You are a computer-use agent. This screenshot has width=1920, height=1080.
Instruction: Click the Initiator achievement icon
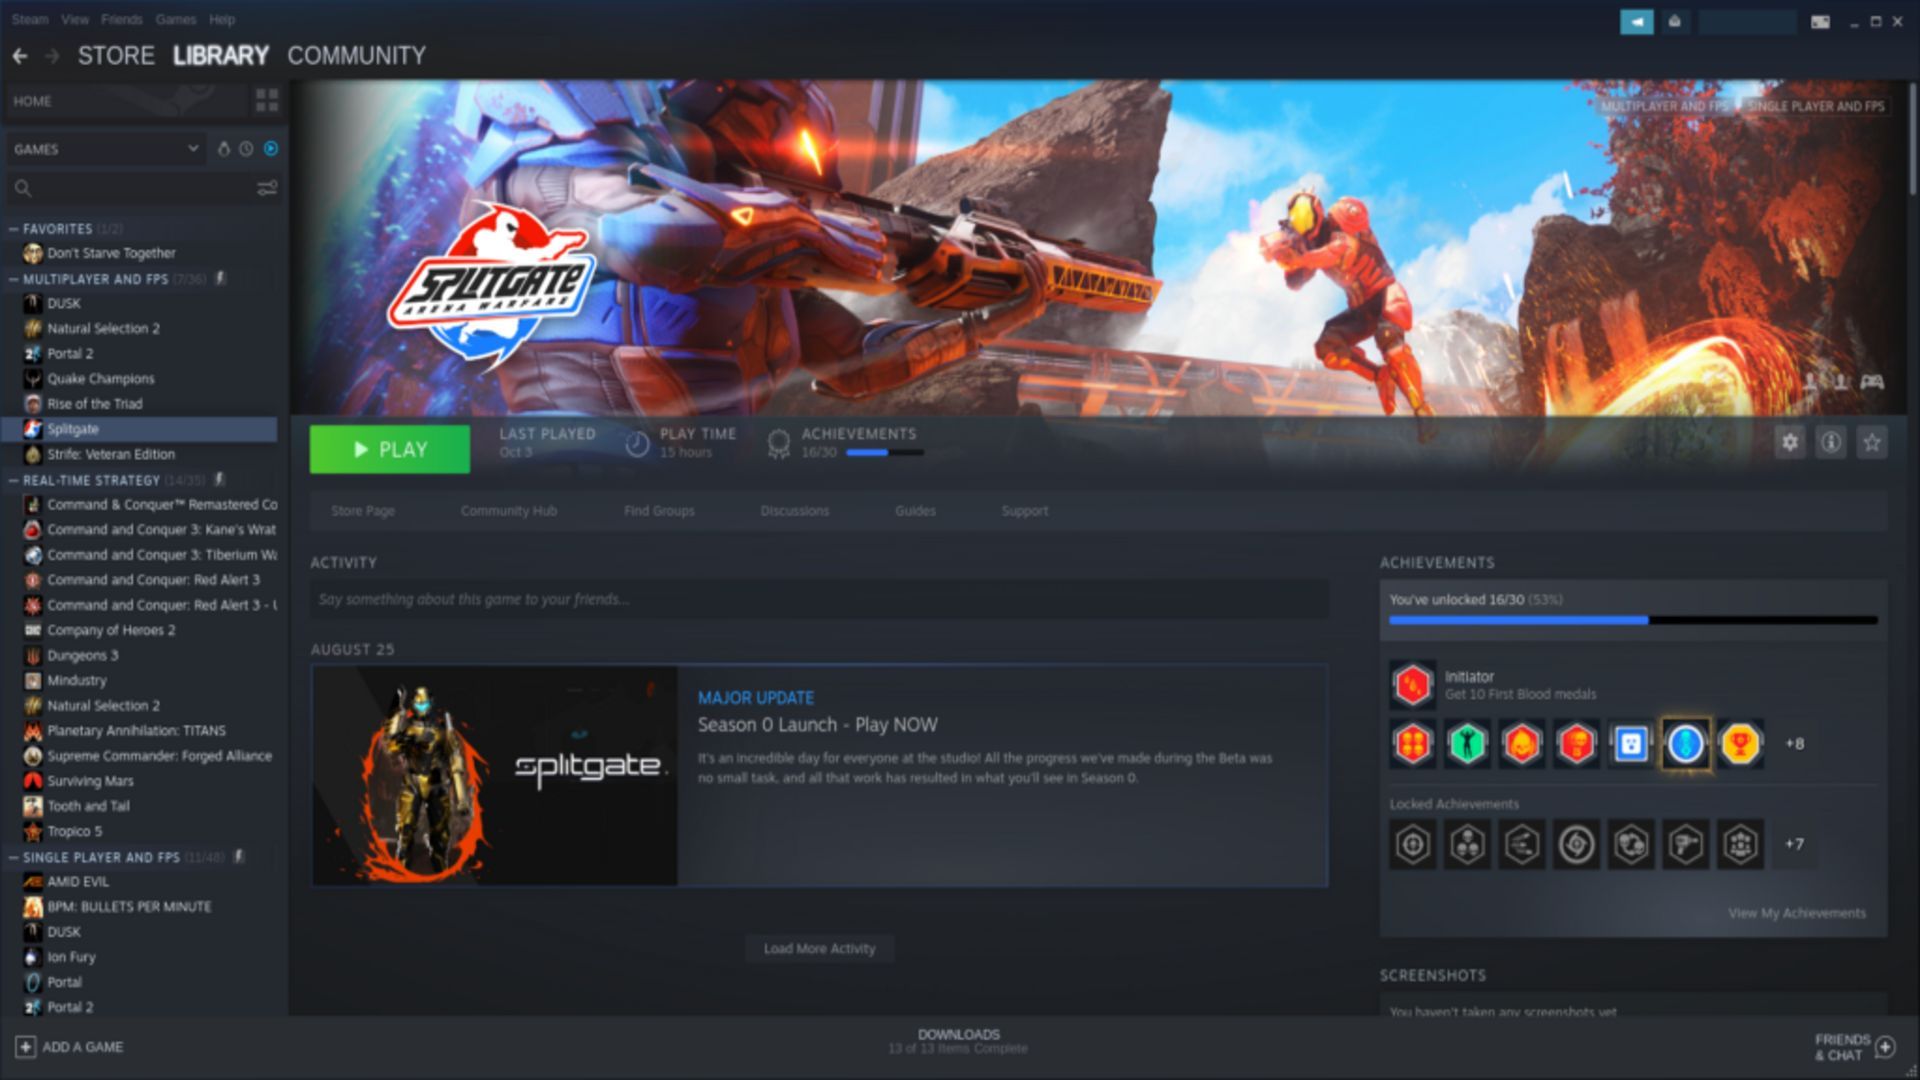1410,683
